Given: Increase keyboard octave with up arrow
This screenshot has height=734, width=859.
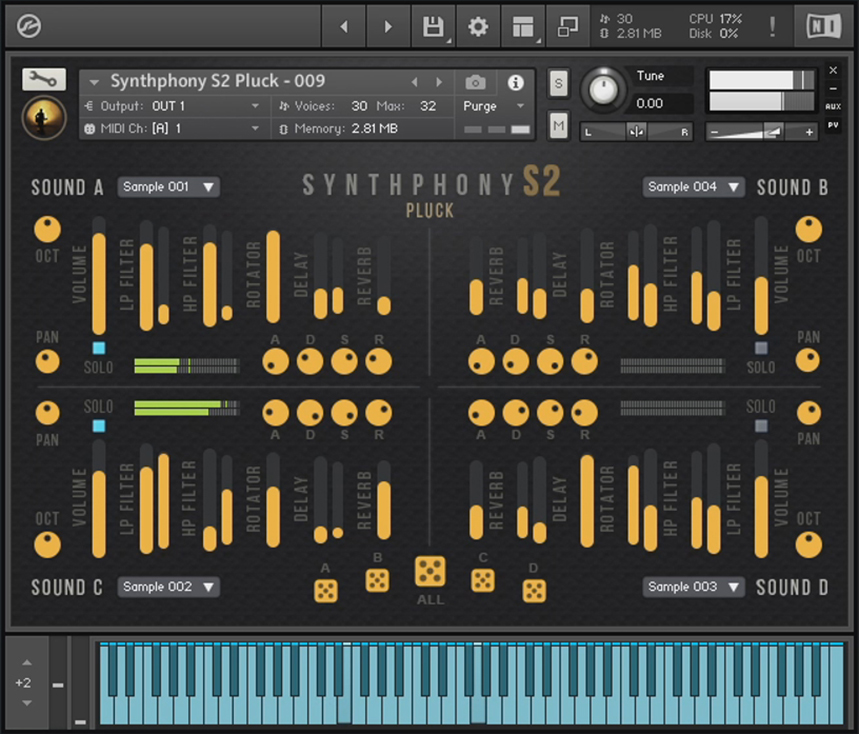Looking at the screenshot, I should click(27, 663).
